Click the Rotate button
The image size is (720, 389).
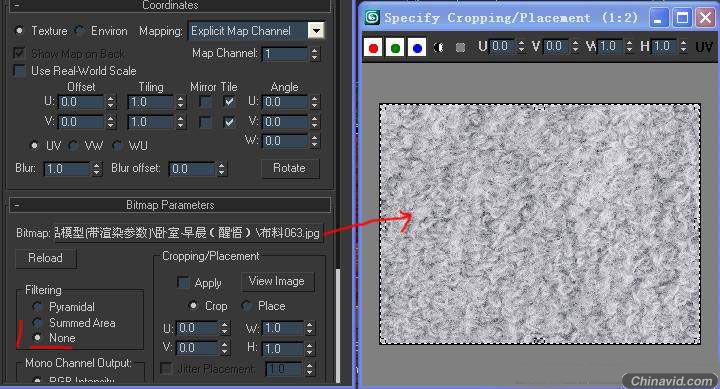[289, 168]
